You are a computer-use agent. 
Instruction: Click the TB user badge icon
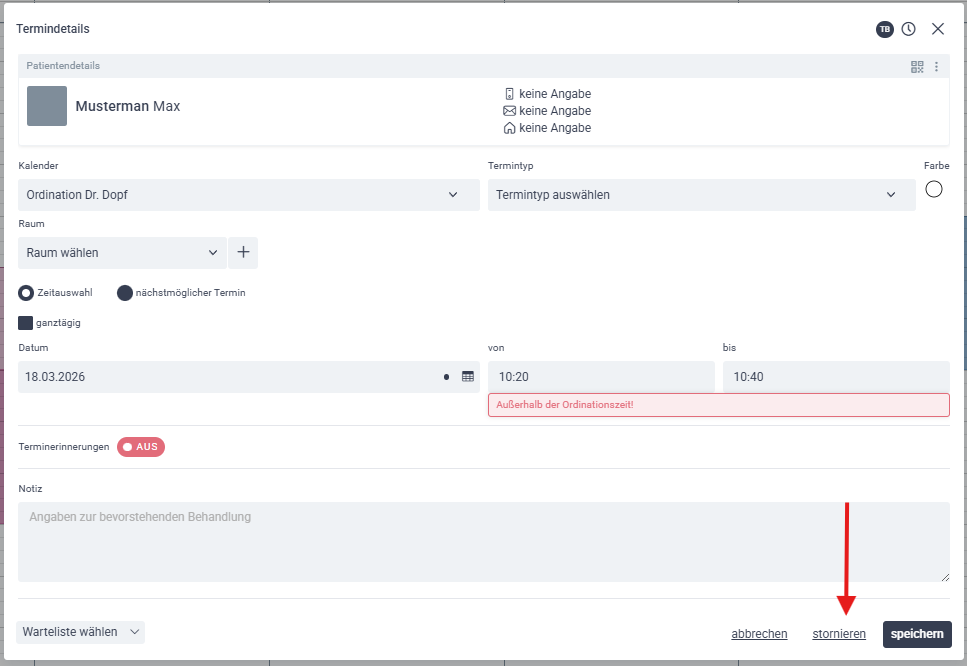(884, 29)
